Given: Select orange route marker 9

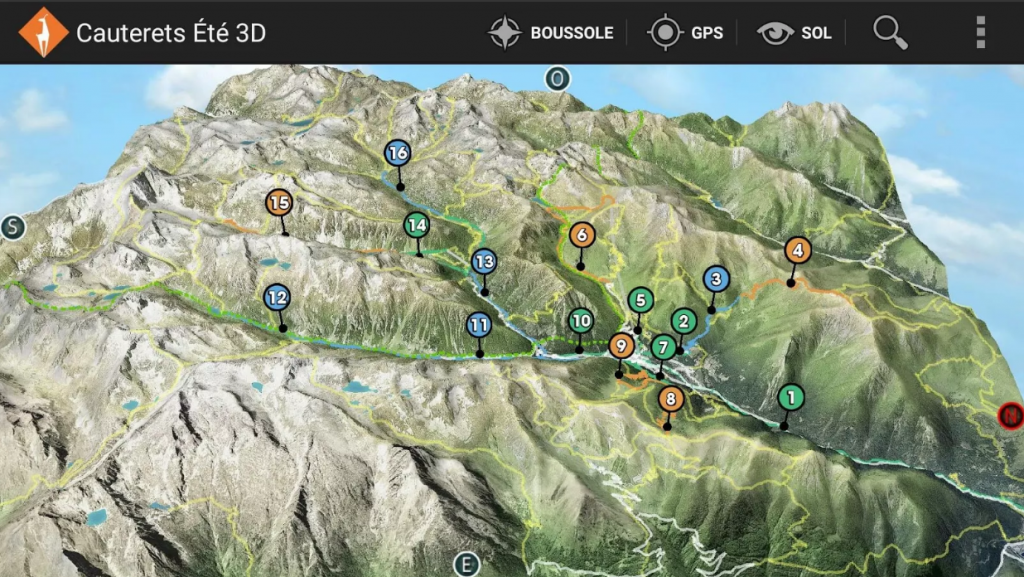Looking at the screenshot, I should click(x=621, y=346).
